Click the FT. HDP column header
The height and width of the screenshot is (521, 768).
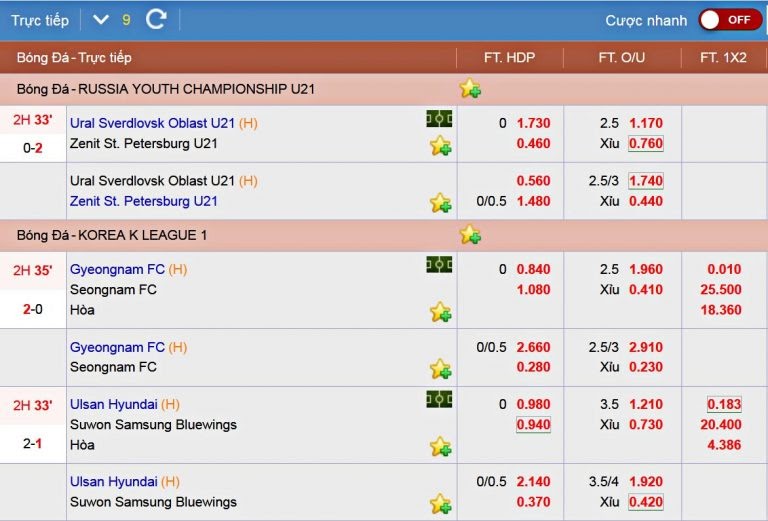coord(509,57)
